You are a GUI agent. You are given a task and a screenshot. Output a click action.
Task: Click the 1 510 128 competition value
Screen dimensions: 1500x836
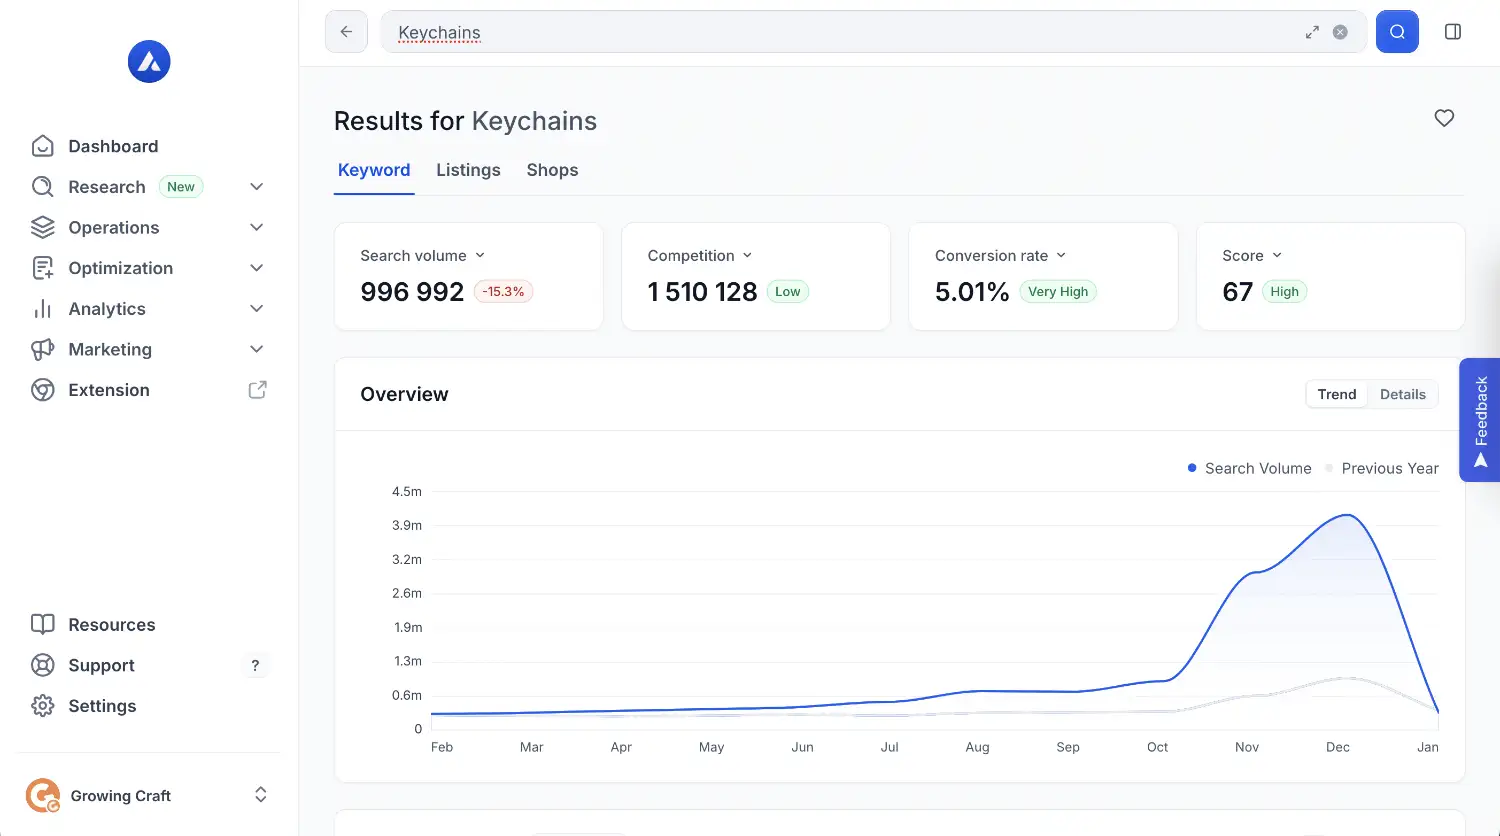tap(702, 292)
